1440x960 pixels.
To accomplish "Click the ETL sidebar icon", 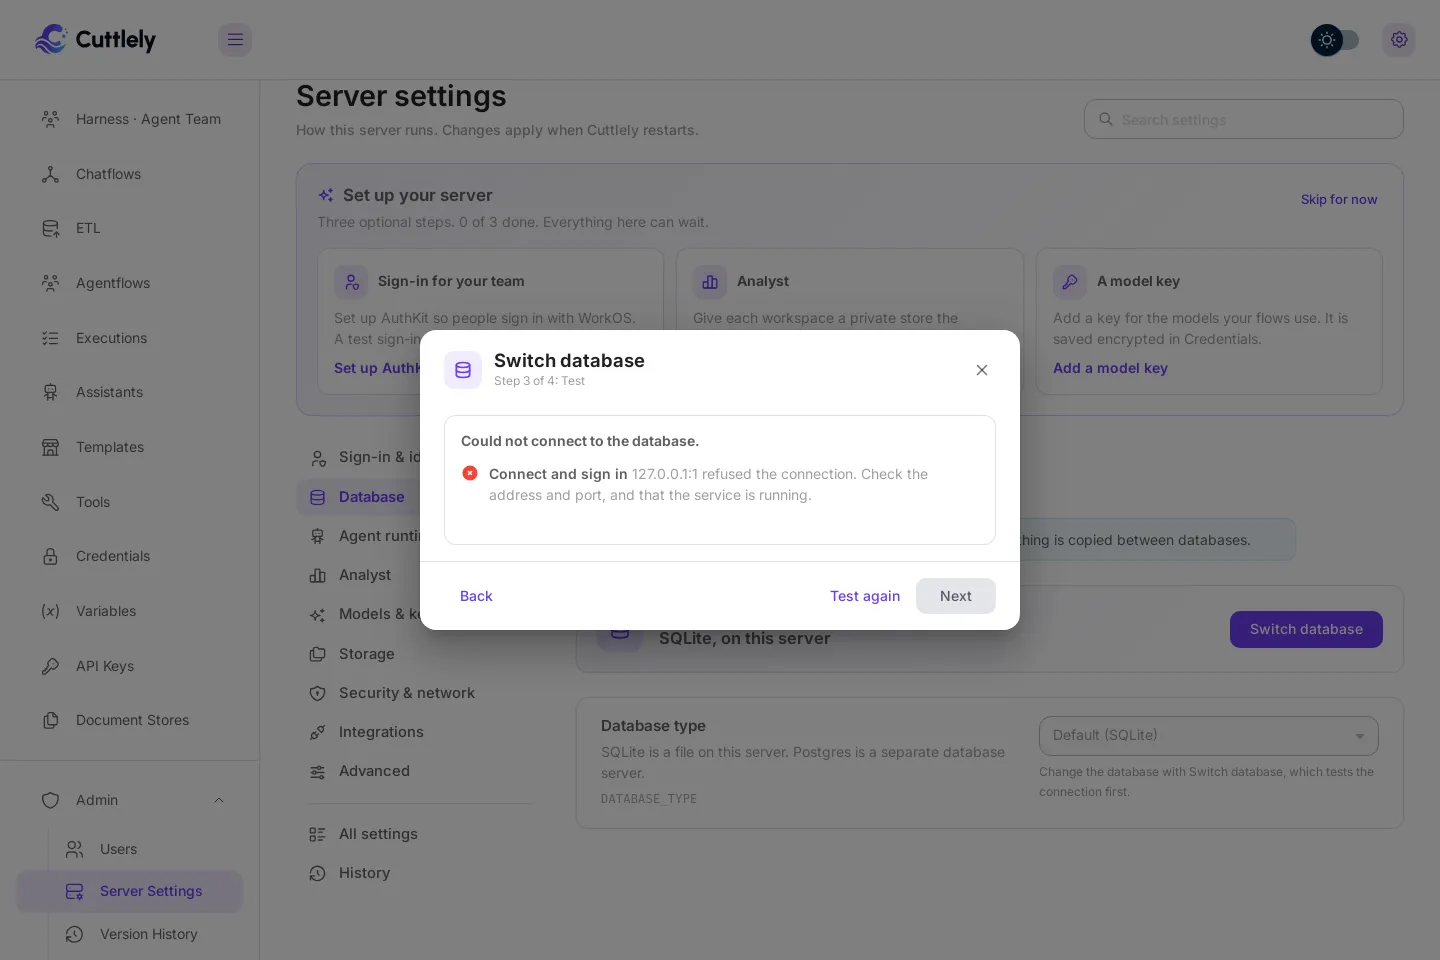I will 50,228.
